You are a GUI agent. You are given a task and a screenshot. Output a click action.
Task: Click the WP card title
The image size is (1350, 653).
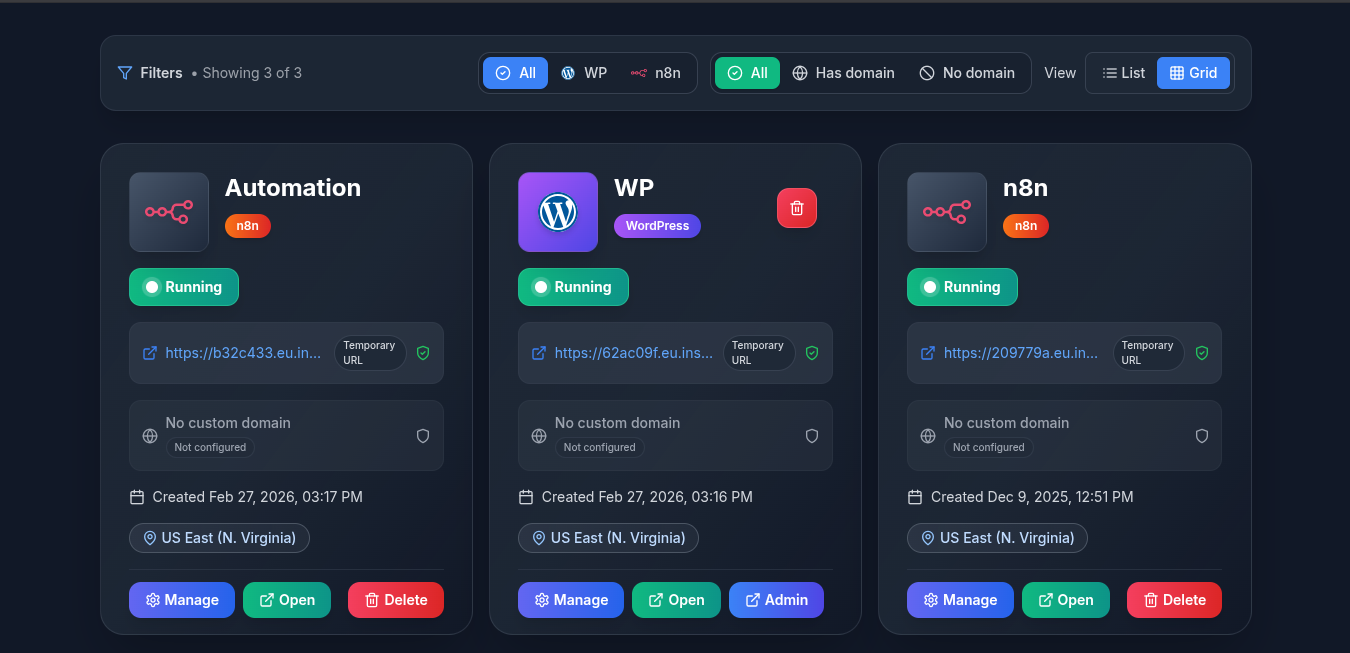634,188
